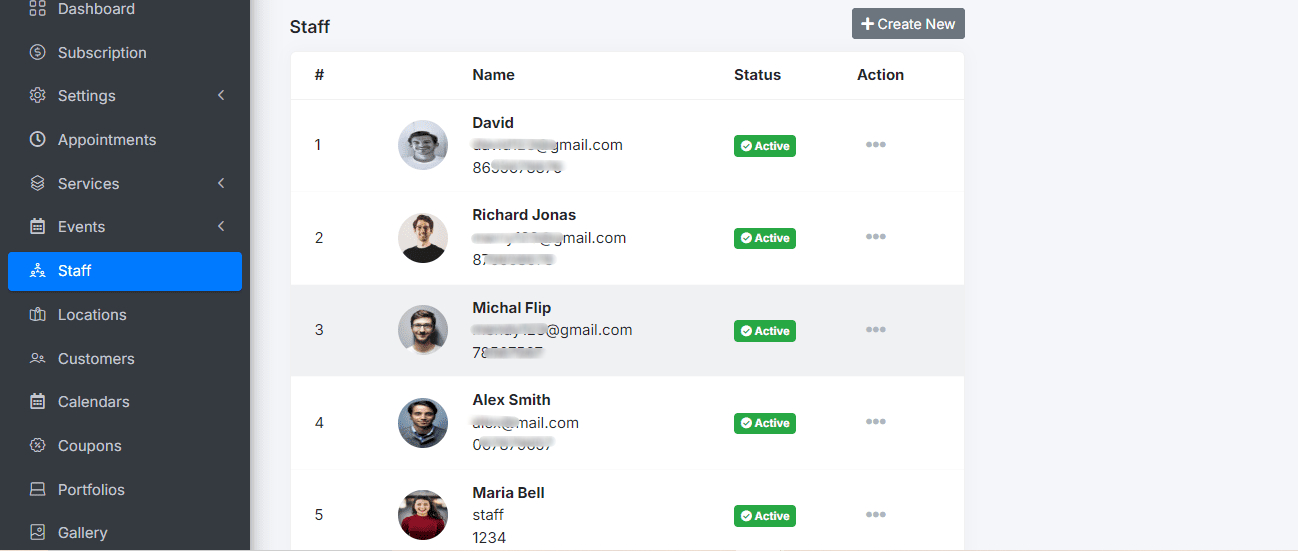Open action menu for Alex Smith
This screenshot has width=1298, height=551.
(x=875, y=422)
